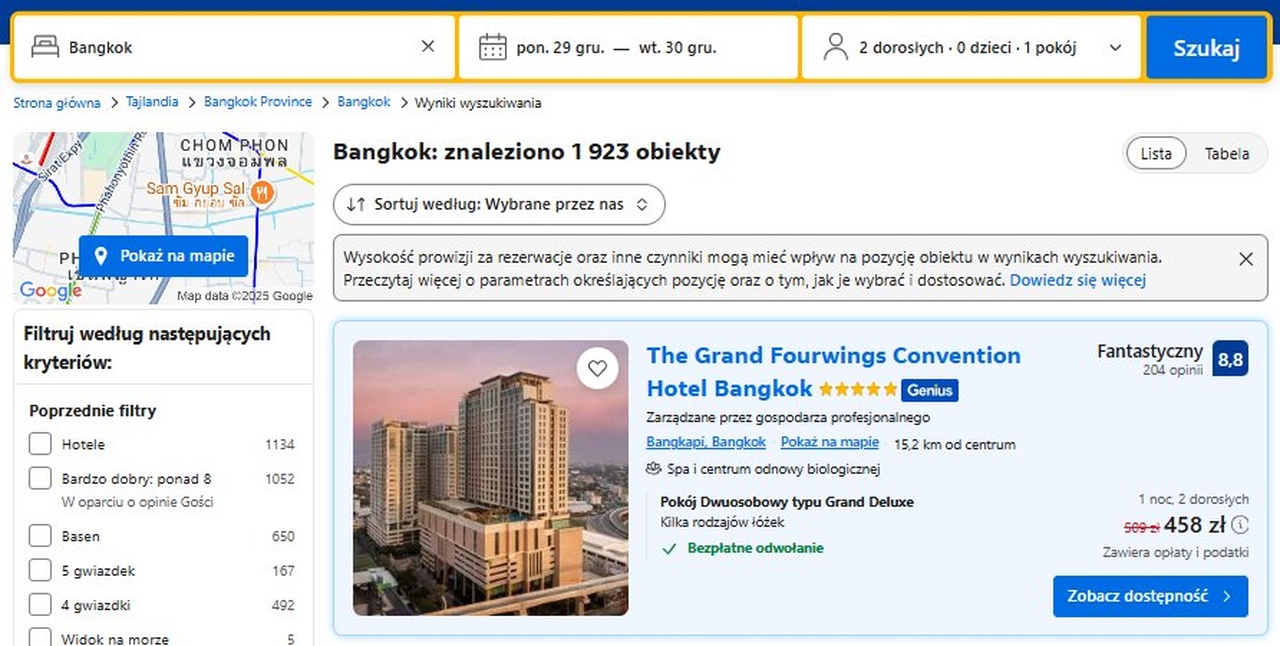Clear the Bangkok search text with the X icon
This screenshot has width=1280, height=646.
point(428,46)
